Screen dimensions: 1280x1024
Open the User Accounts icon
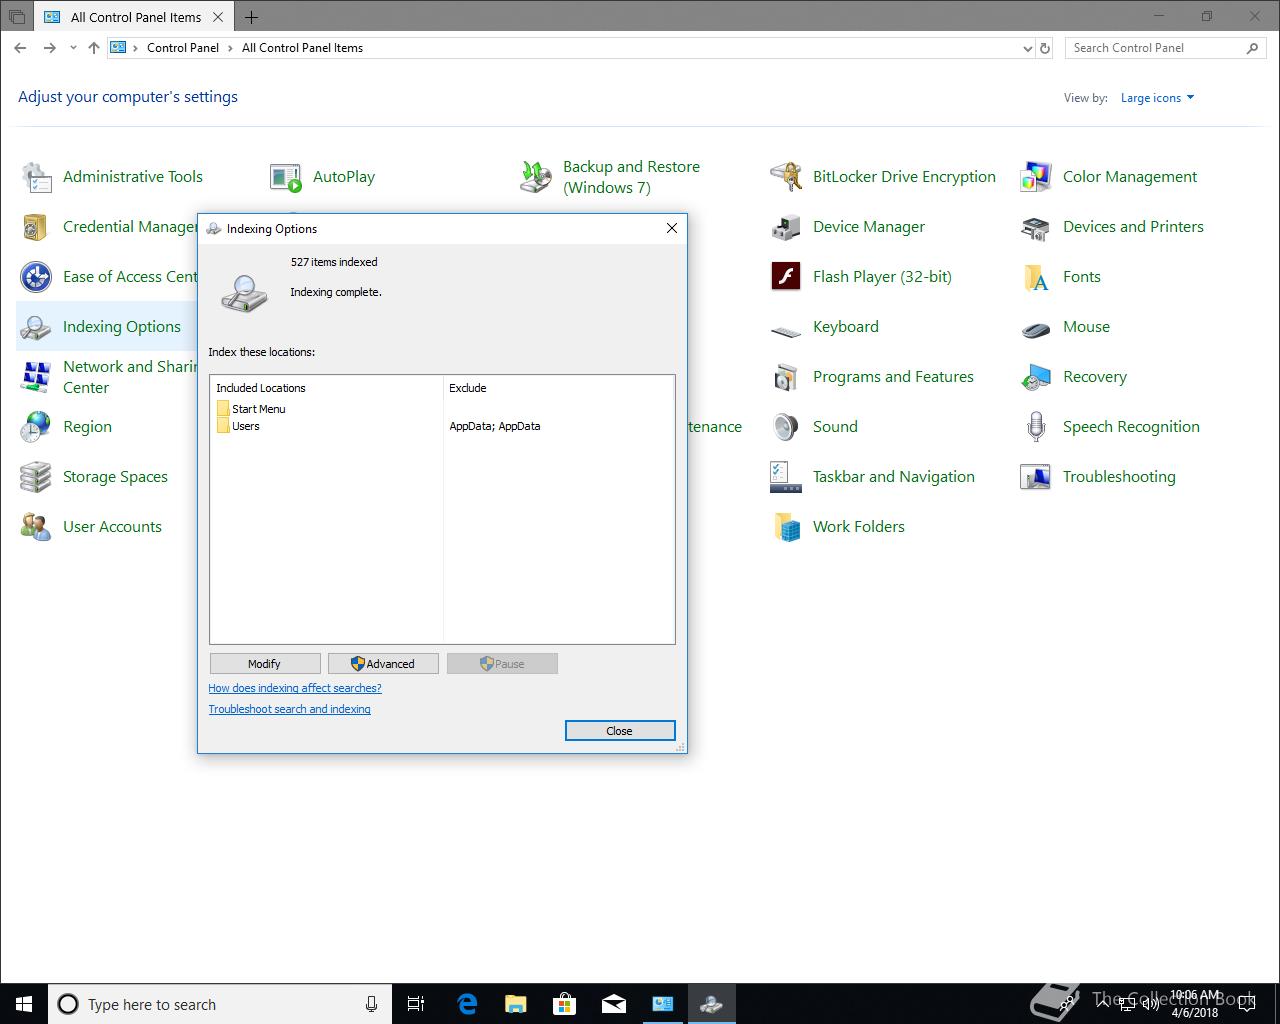(36, 527)
